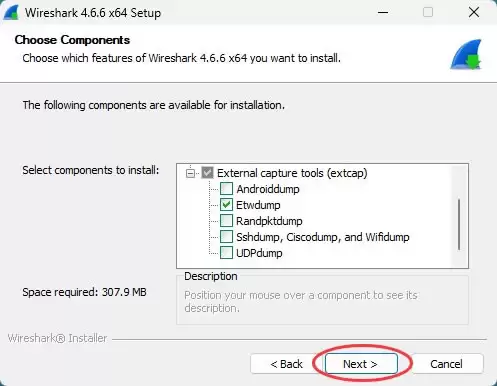
Task: Return to previous page with Back button
Action: [286, 364]
